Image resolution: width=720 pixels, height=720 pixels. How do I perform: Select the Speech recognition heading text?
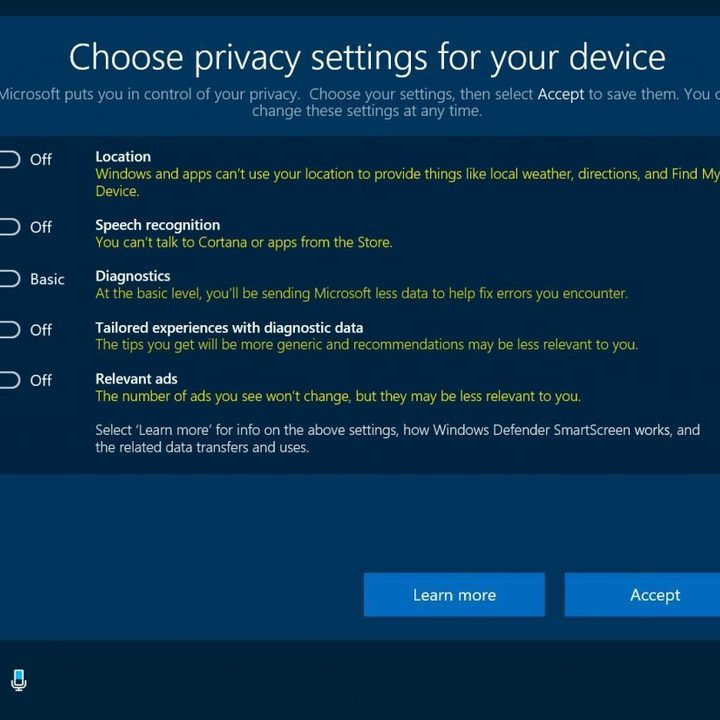coord(157,225)
